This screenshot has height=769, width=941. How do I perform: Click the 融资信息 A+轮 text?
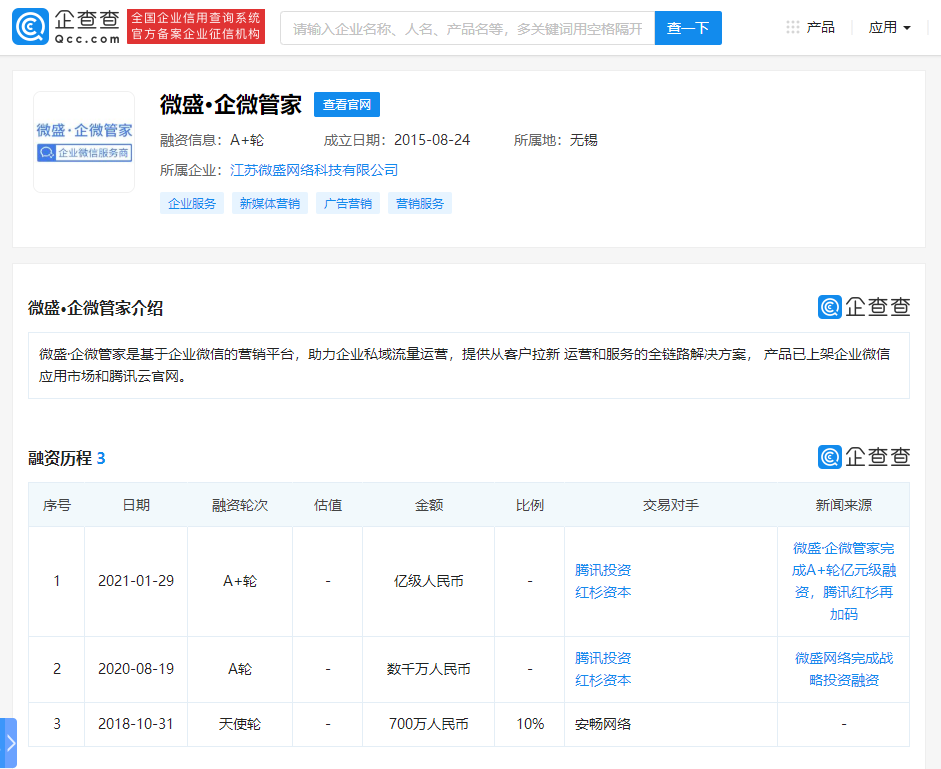[x=212, y=140]
